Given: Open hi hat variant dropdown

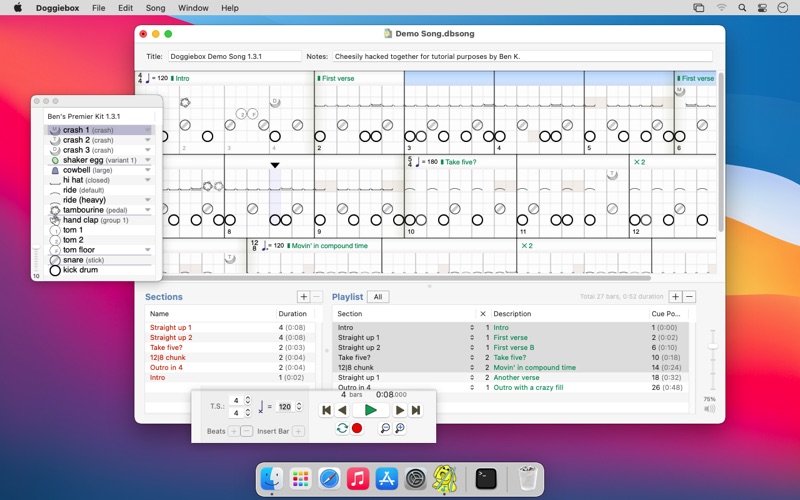Looking at the screenshot, I should 147,180.
